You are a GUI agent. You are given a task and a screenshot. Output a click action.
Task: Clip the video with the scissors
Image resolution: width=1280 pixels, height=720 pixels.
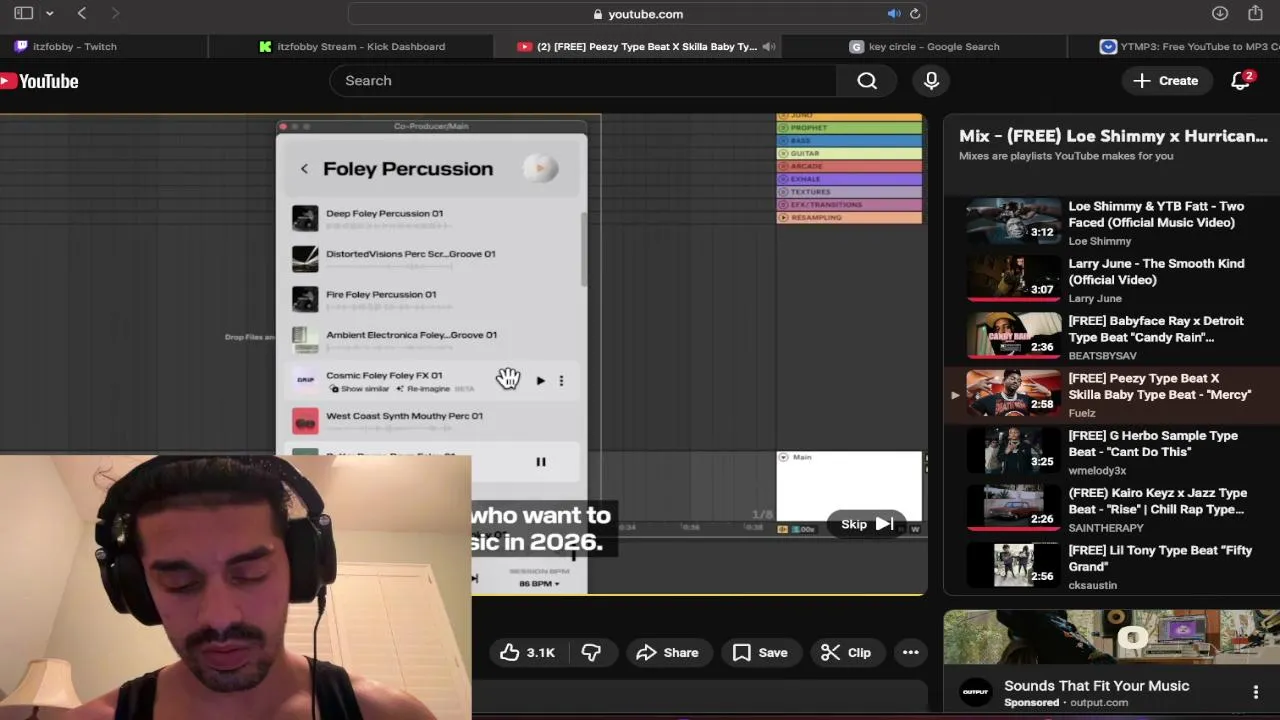point(846,652)
